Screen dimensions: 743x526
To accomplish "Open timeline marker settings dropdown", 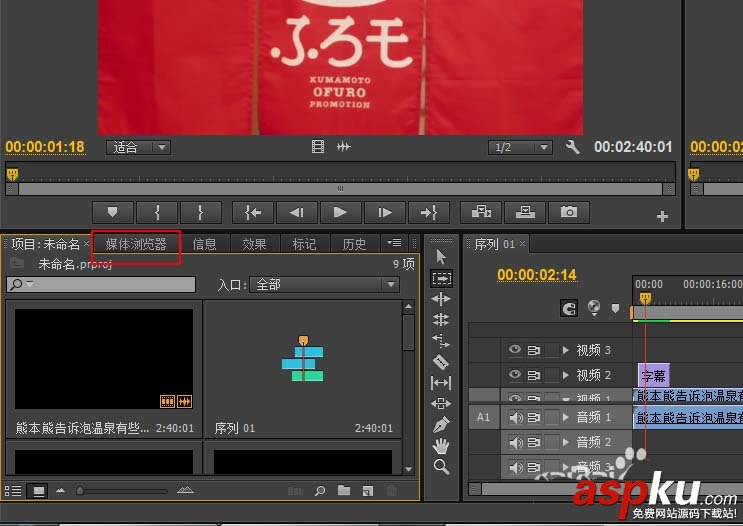I will pyautogui.click(x=594, y=308).
